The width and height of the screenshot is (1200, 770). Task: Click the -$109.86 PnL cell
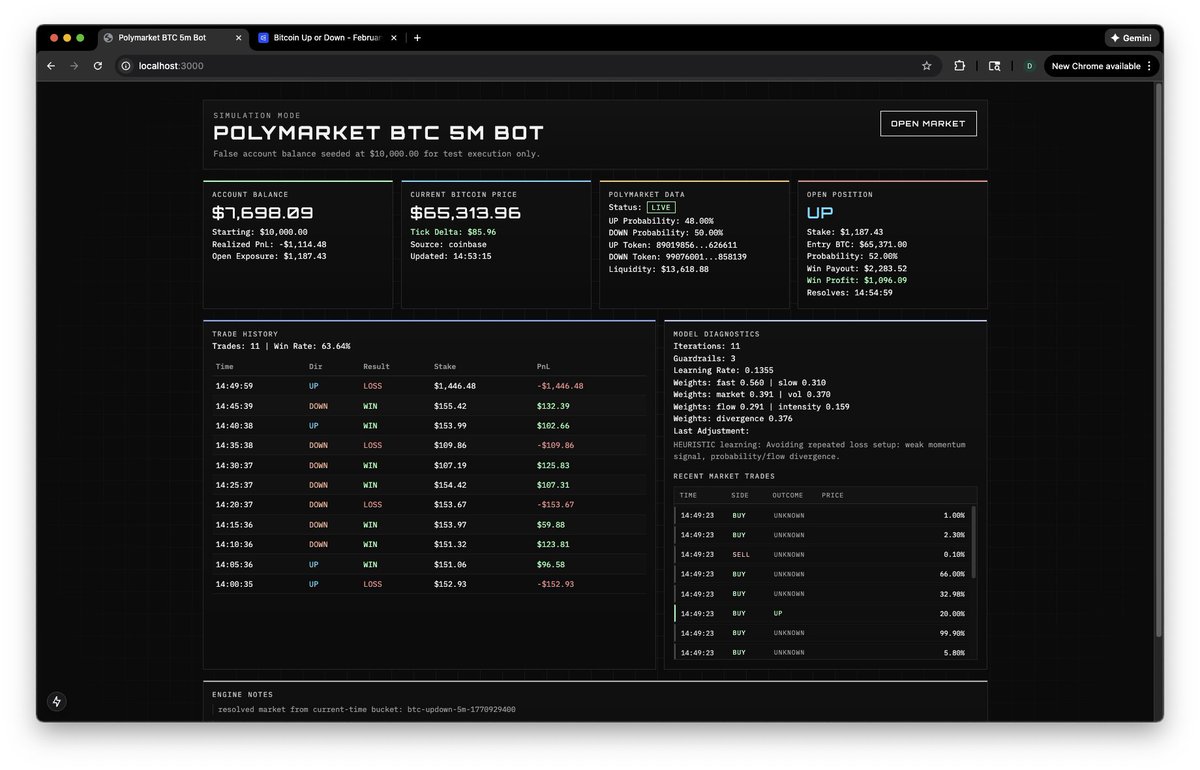coord(556,445)
